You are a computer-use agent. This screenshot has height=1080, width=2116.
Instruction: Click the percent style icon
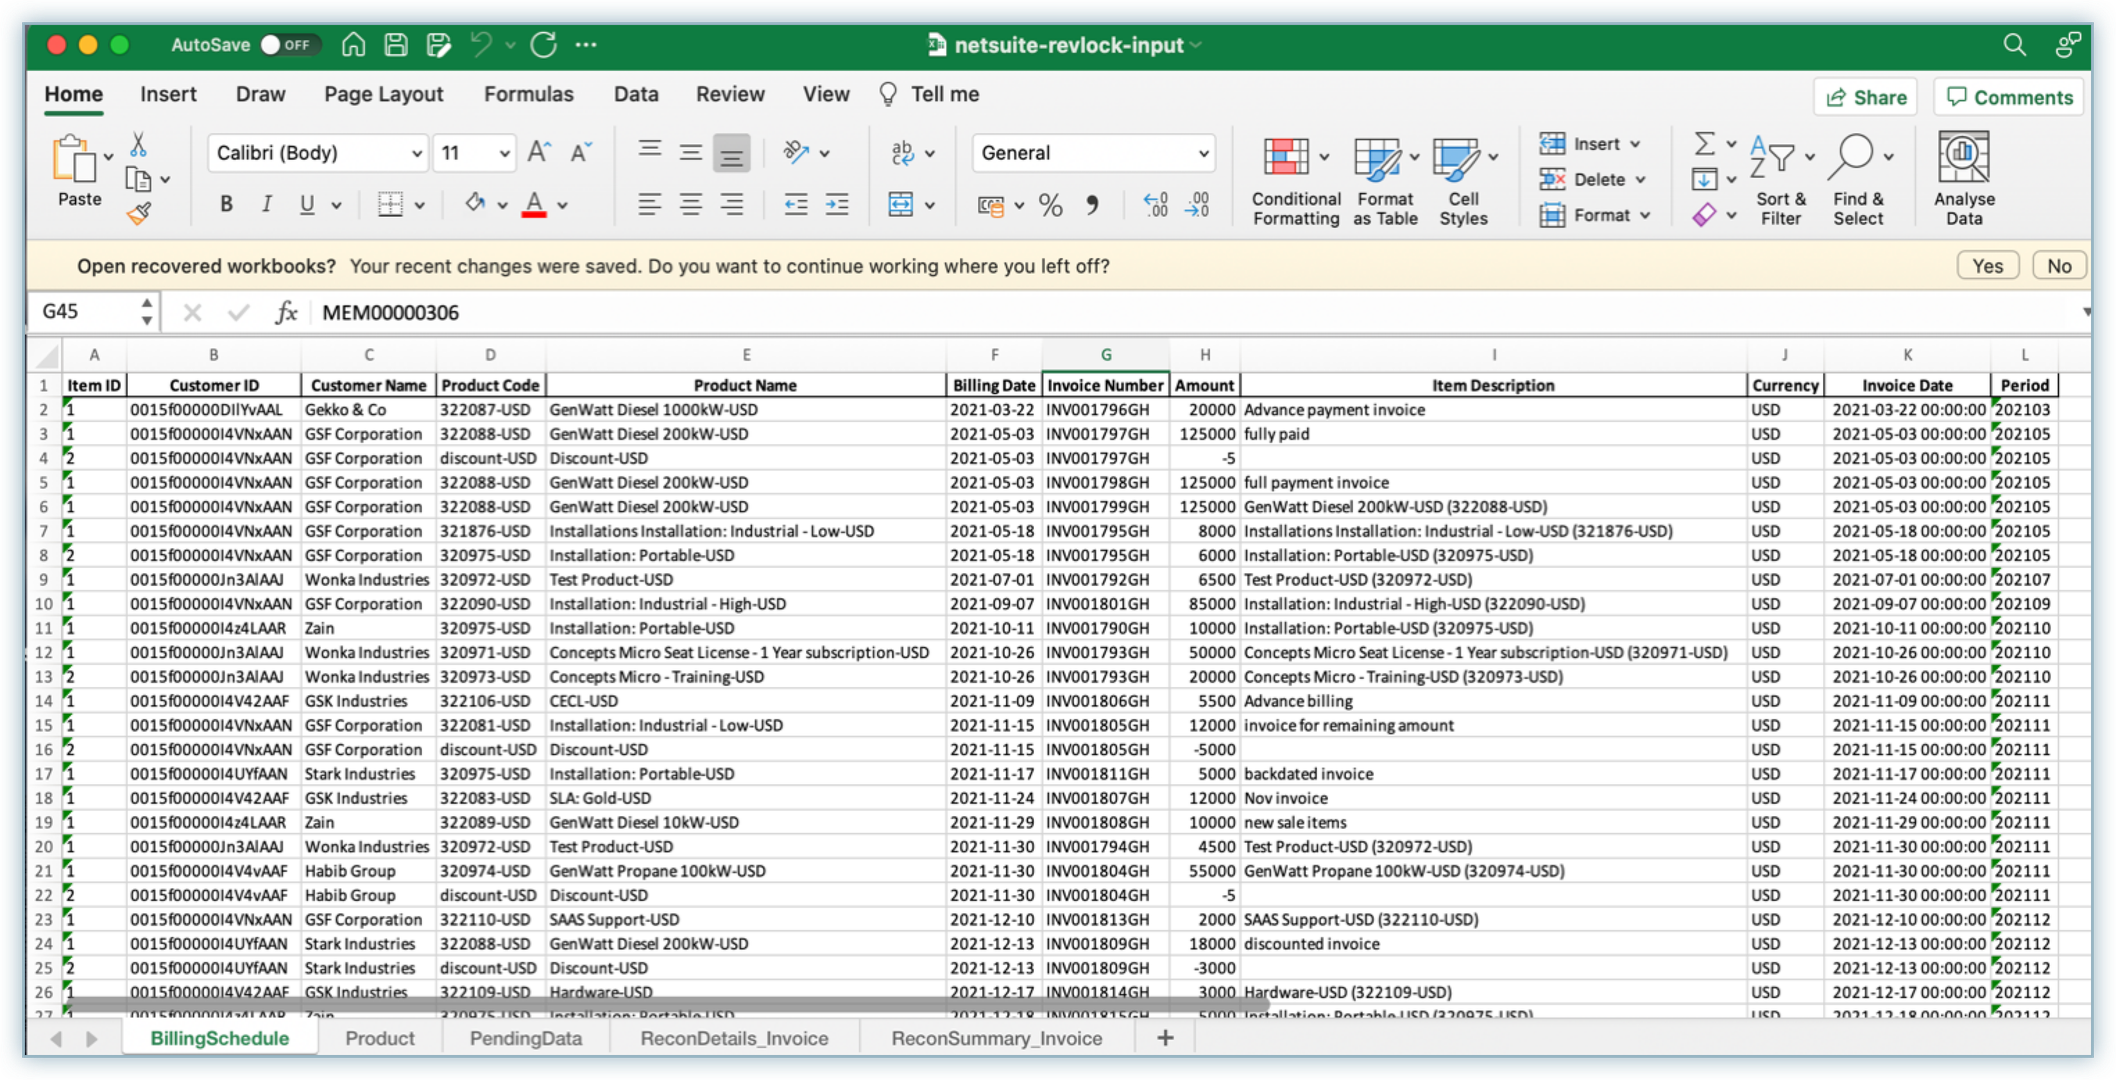[x=1050, y=205]
